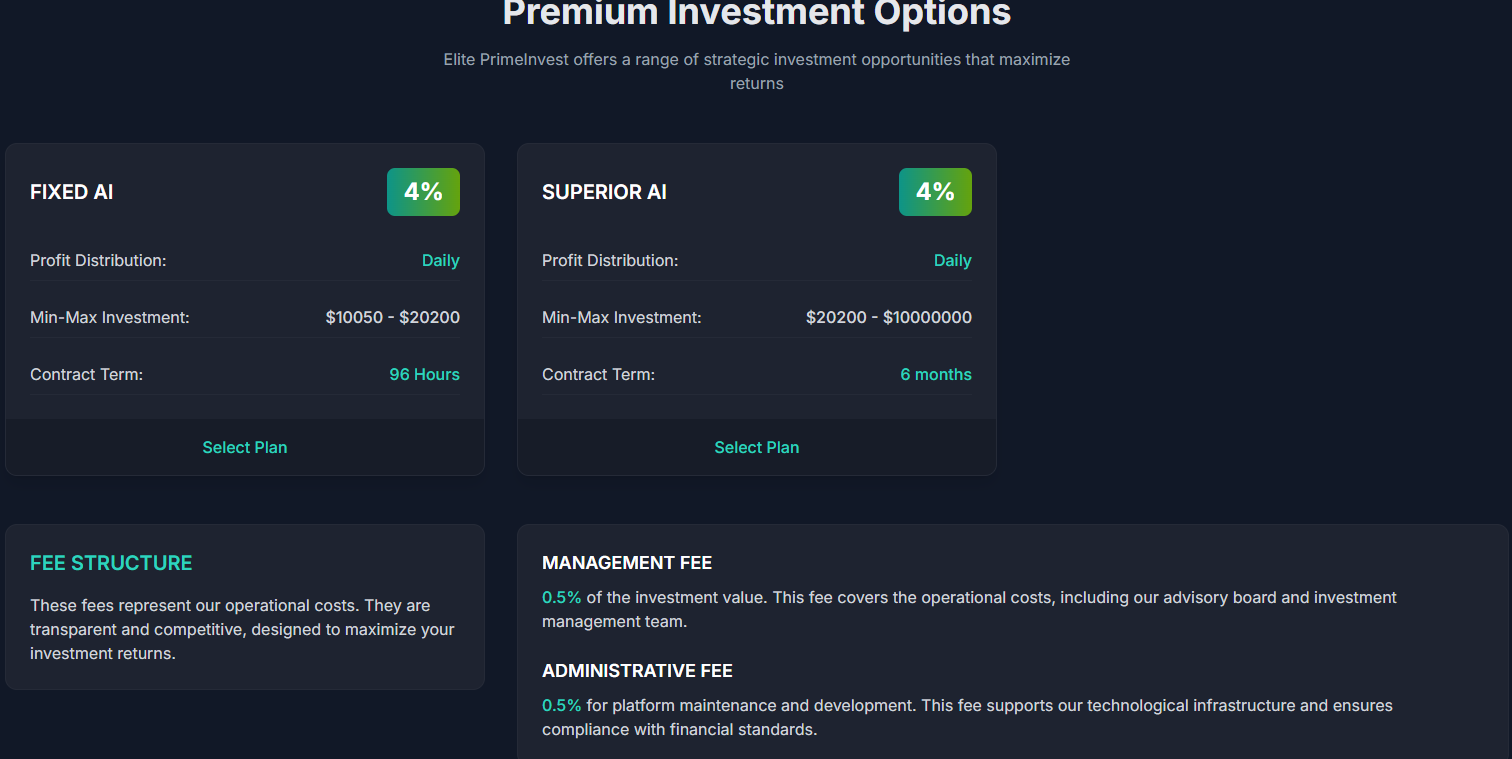This screenshot has height=759, width=1512.
Task: Select the FIXED AI plan title
Action: point(72,192)
